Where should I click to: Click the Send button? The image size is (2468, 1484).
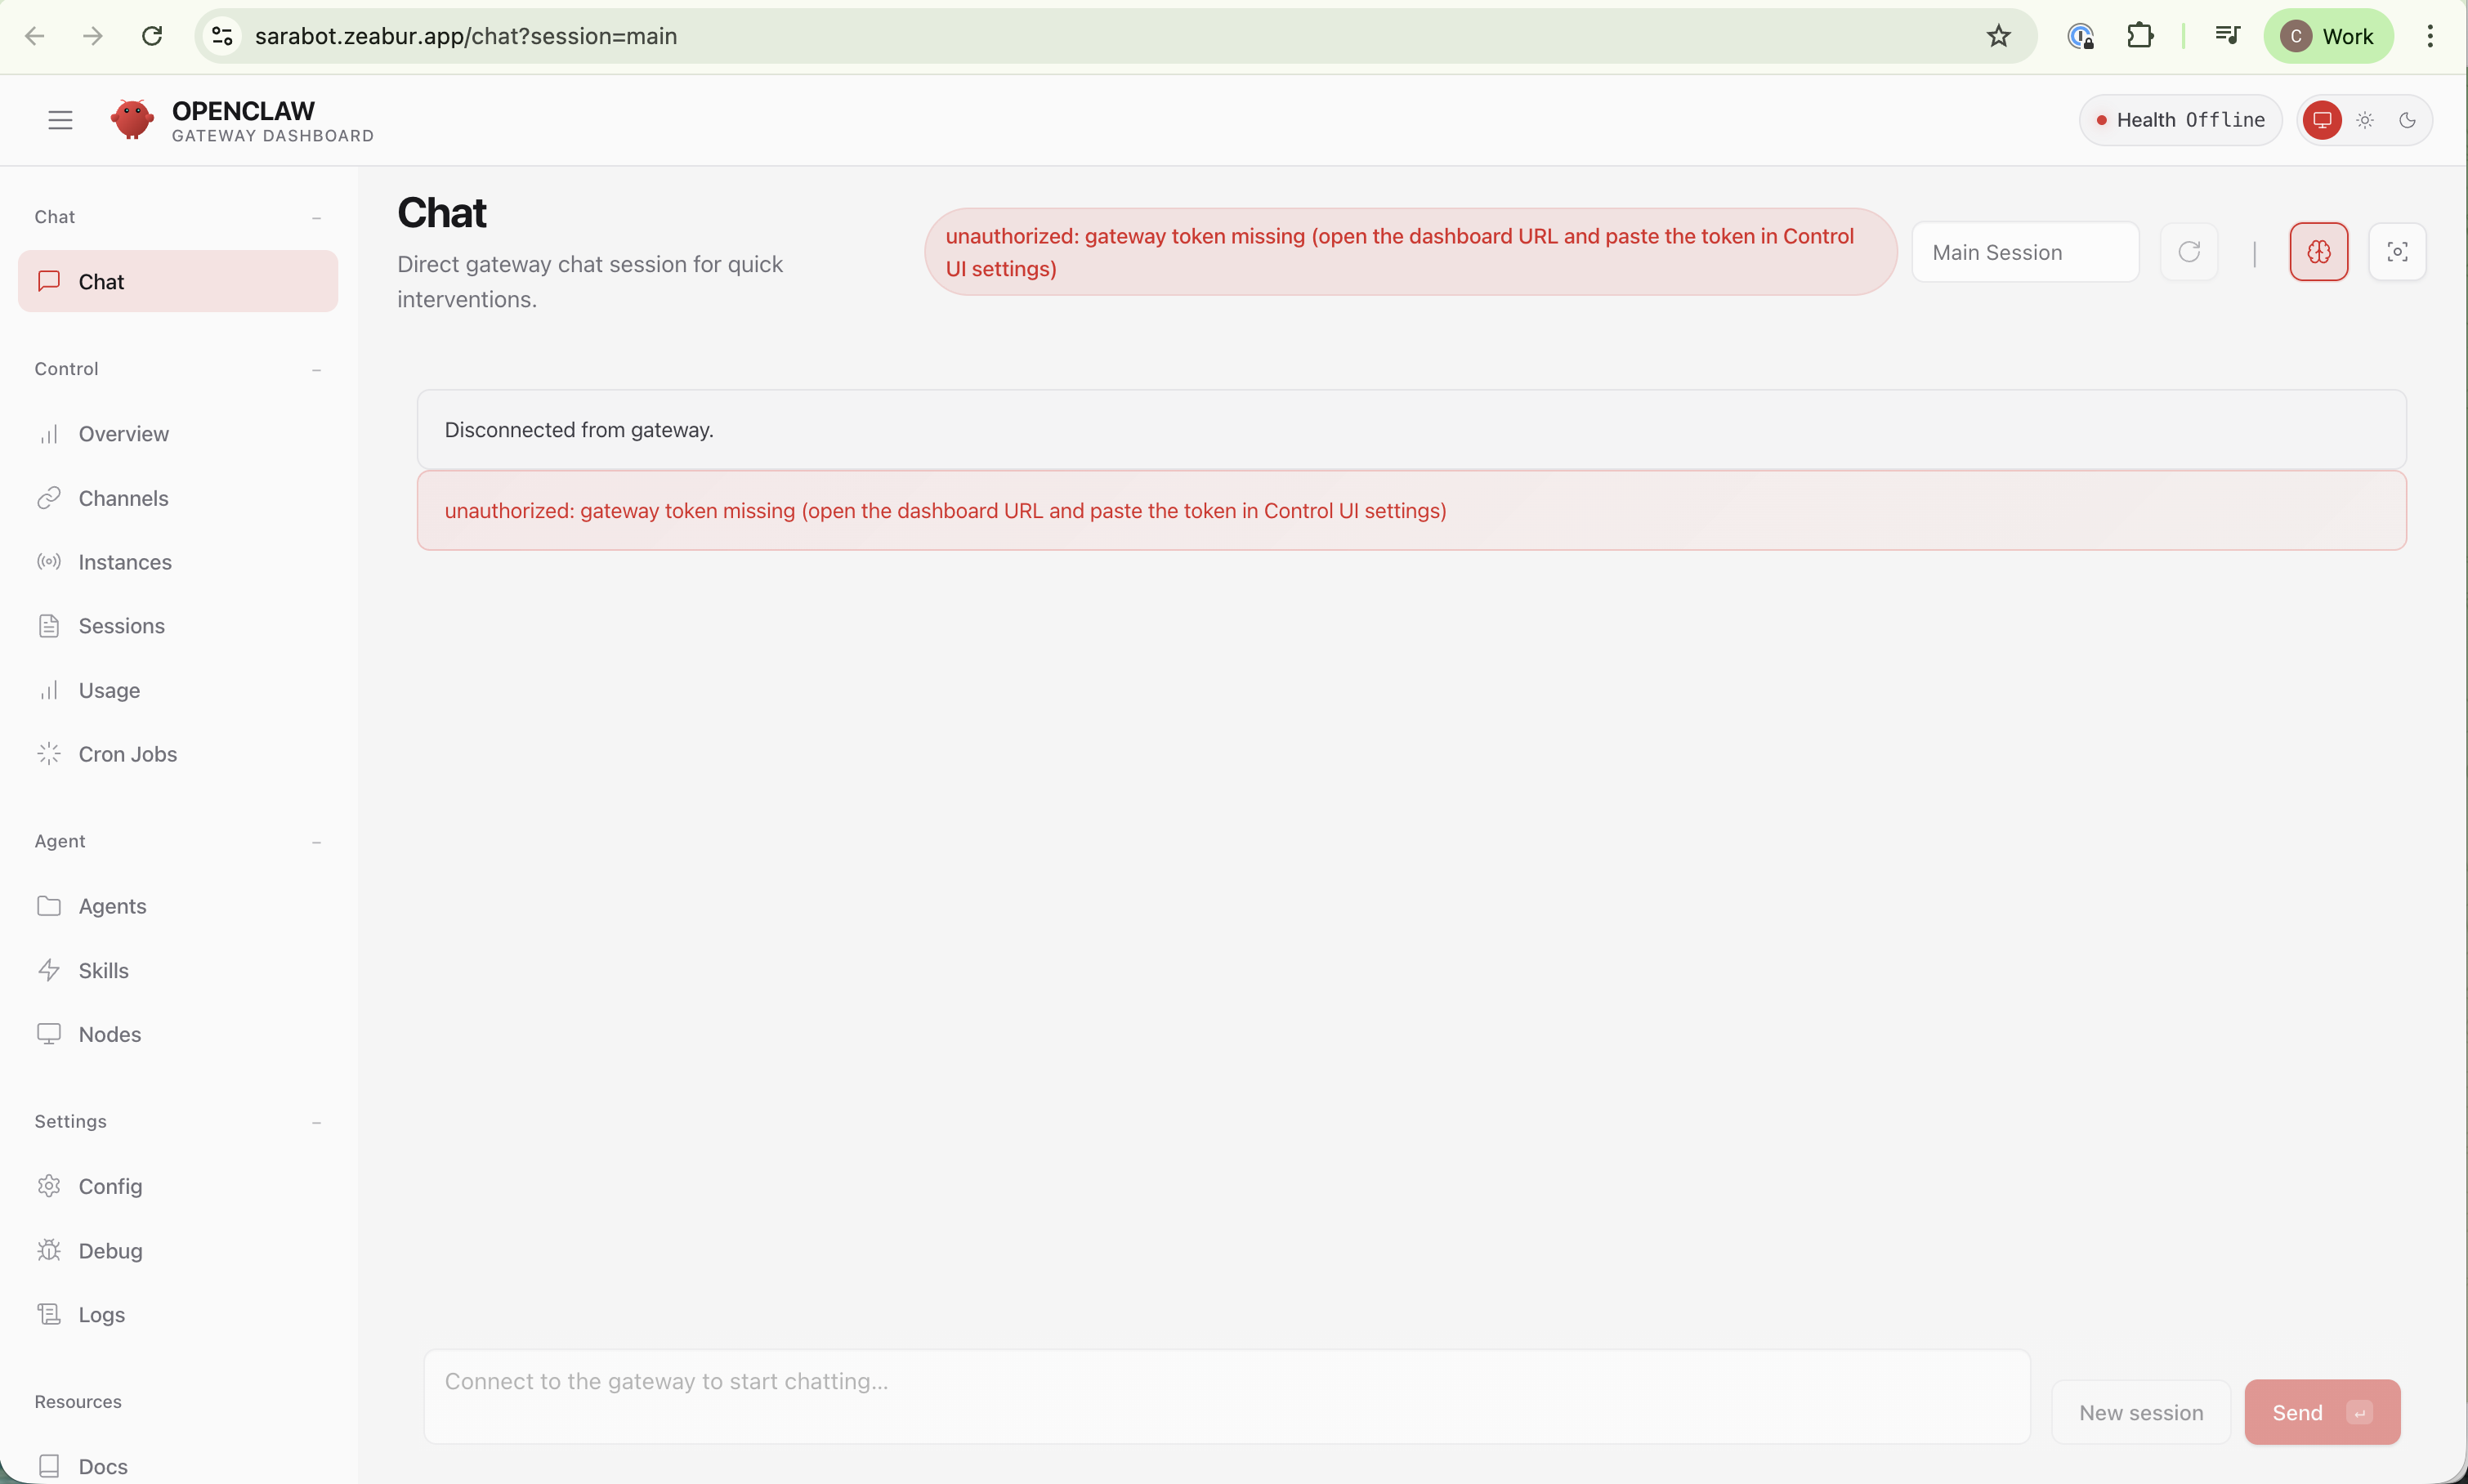pos(2321,1411)
